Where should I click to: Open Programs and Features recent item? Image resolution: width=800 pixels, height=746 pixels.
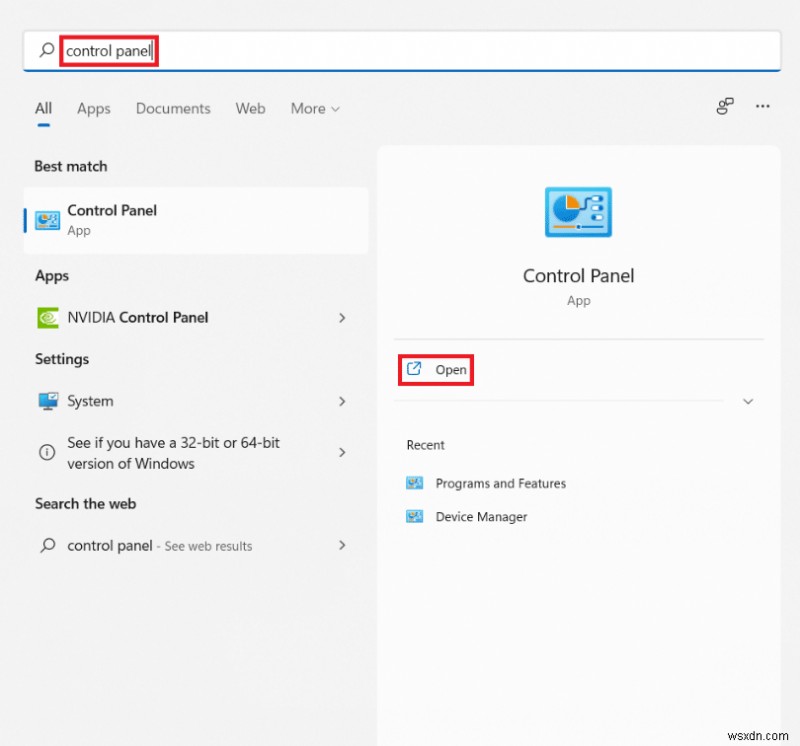click(x=486, y=483)
